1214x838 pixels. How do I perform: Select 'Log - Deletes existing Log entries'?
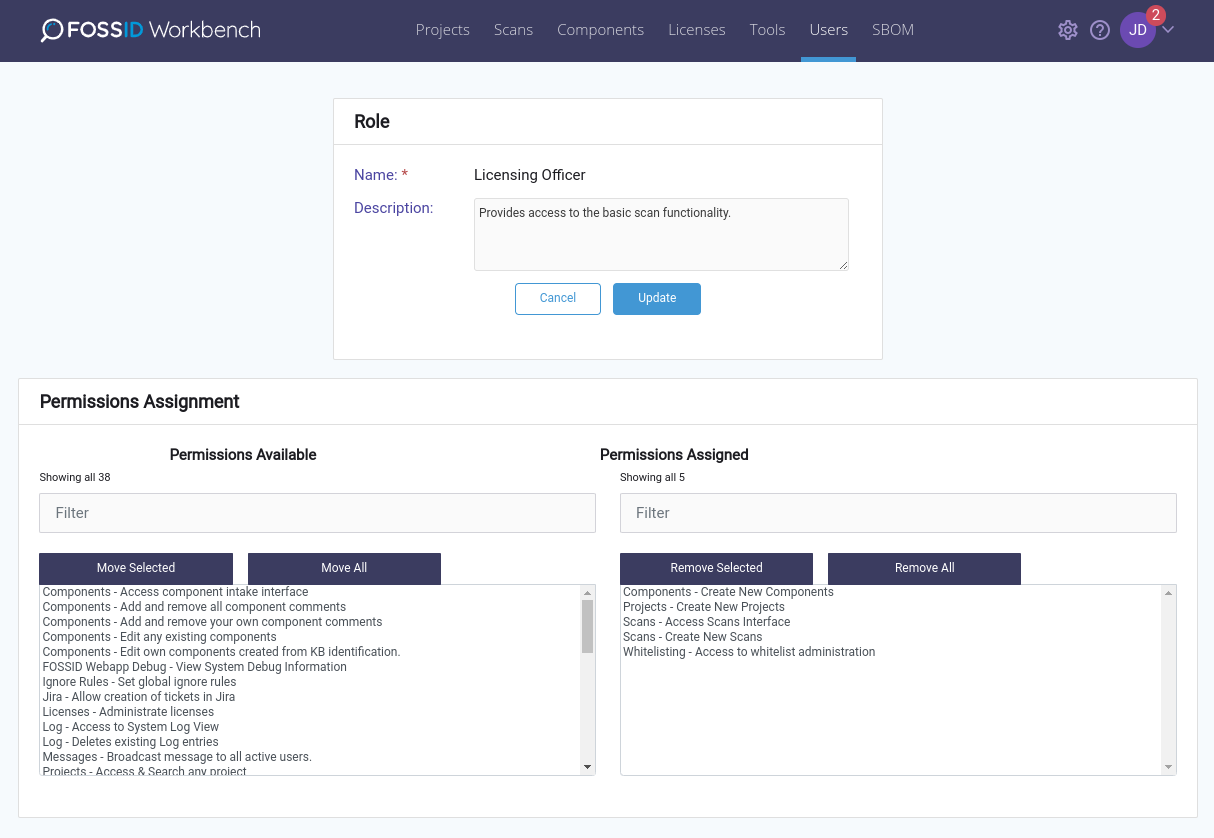(310, 742)
